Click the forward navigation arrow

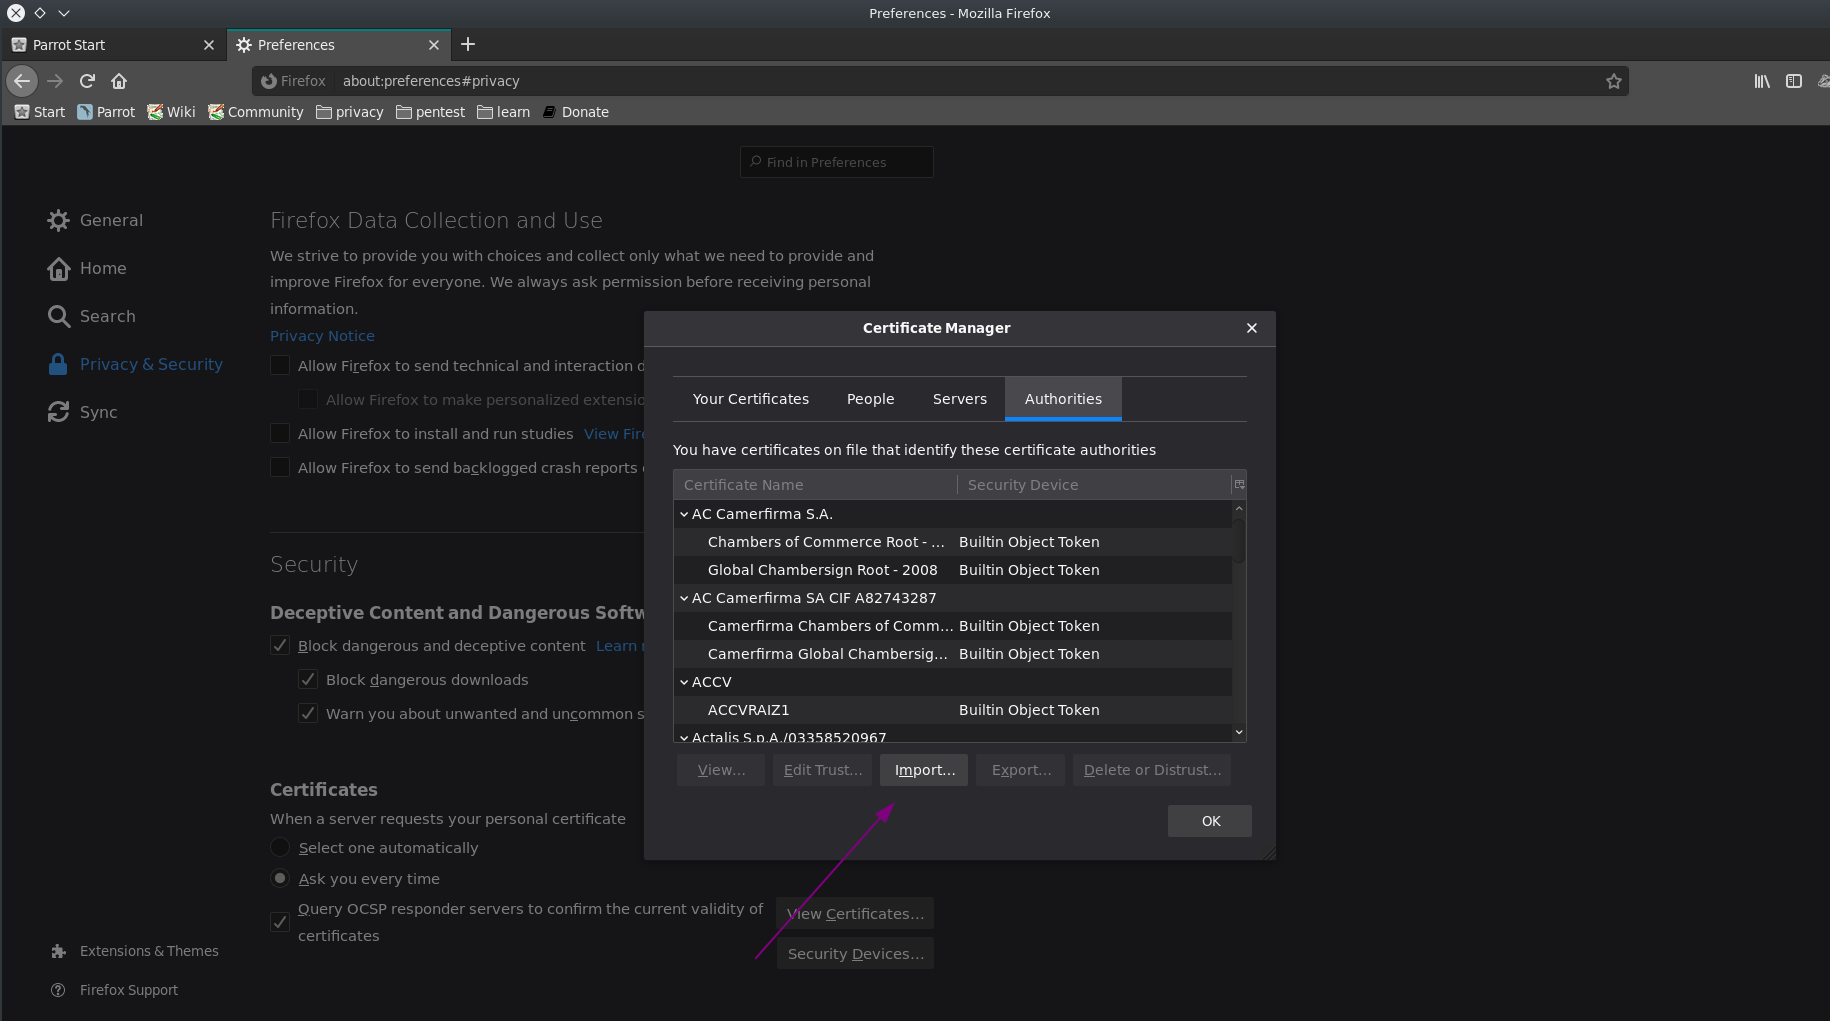pyautogui.click(x=55, y=81)
